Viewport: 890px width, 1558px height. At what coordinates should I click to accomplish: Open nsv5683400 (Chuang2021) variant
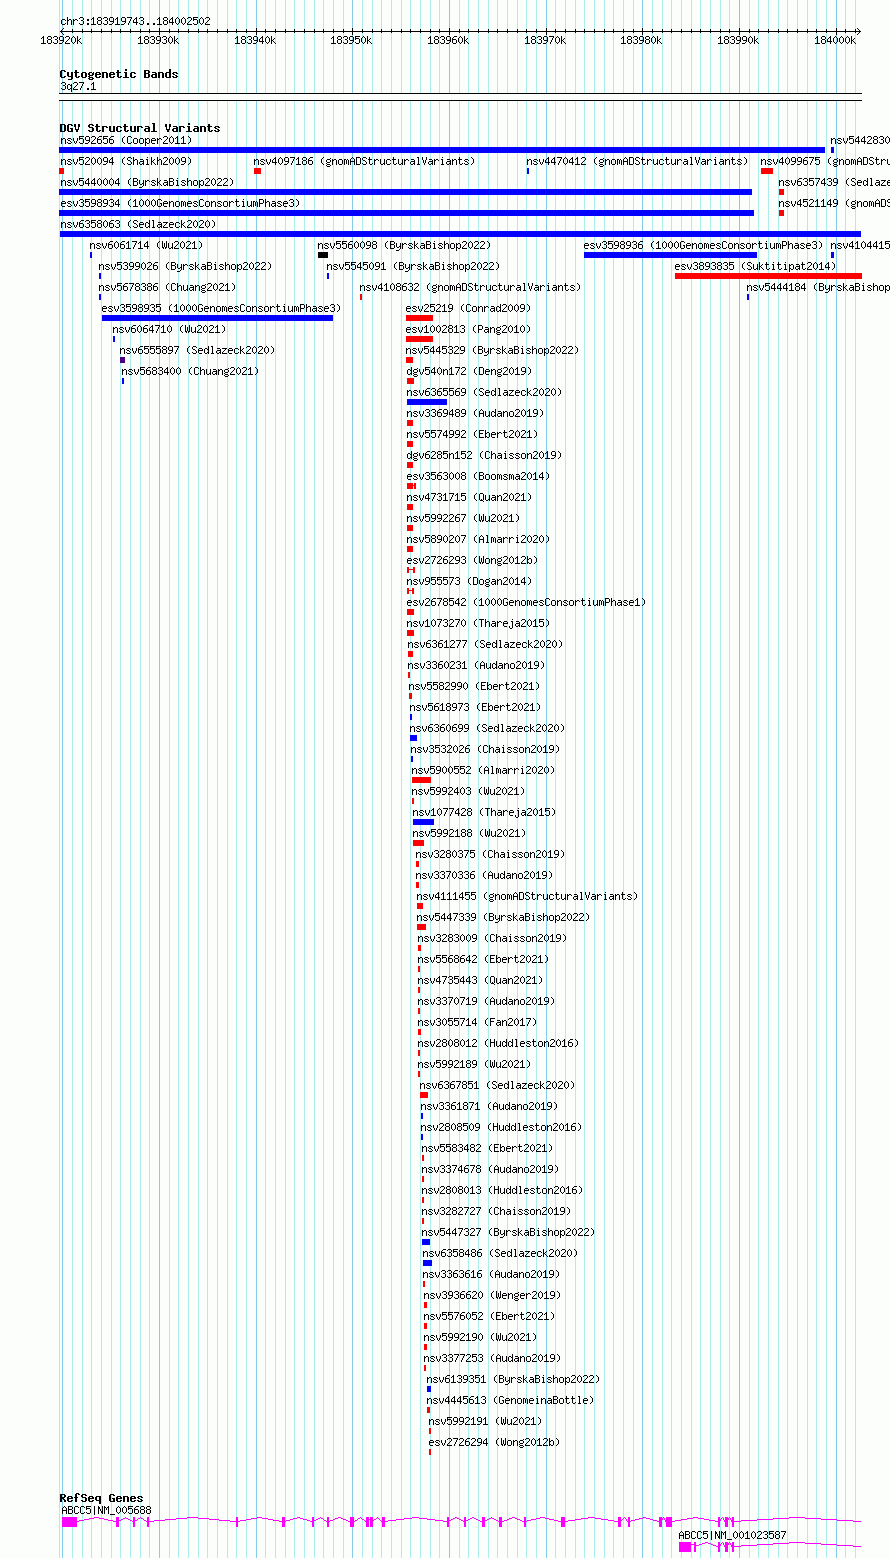(x=190, y=371)
